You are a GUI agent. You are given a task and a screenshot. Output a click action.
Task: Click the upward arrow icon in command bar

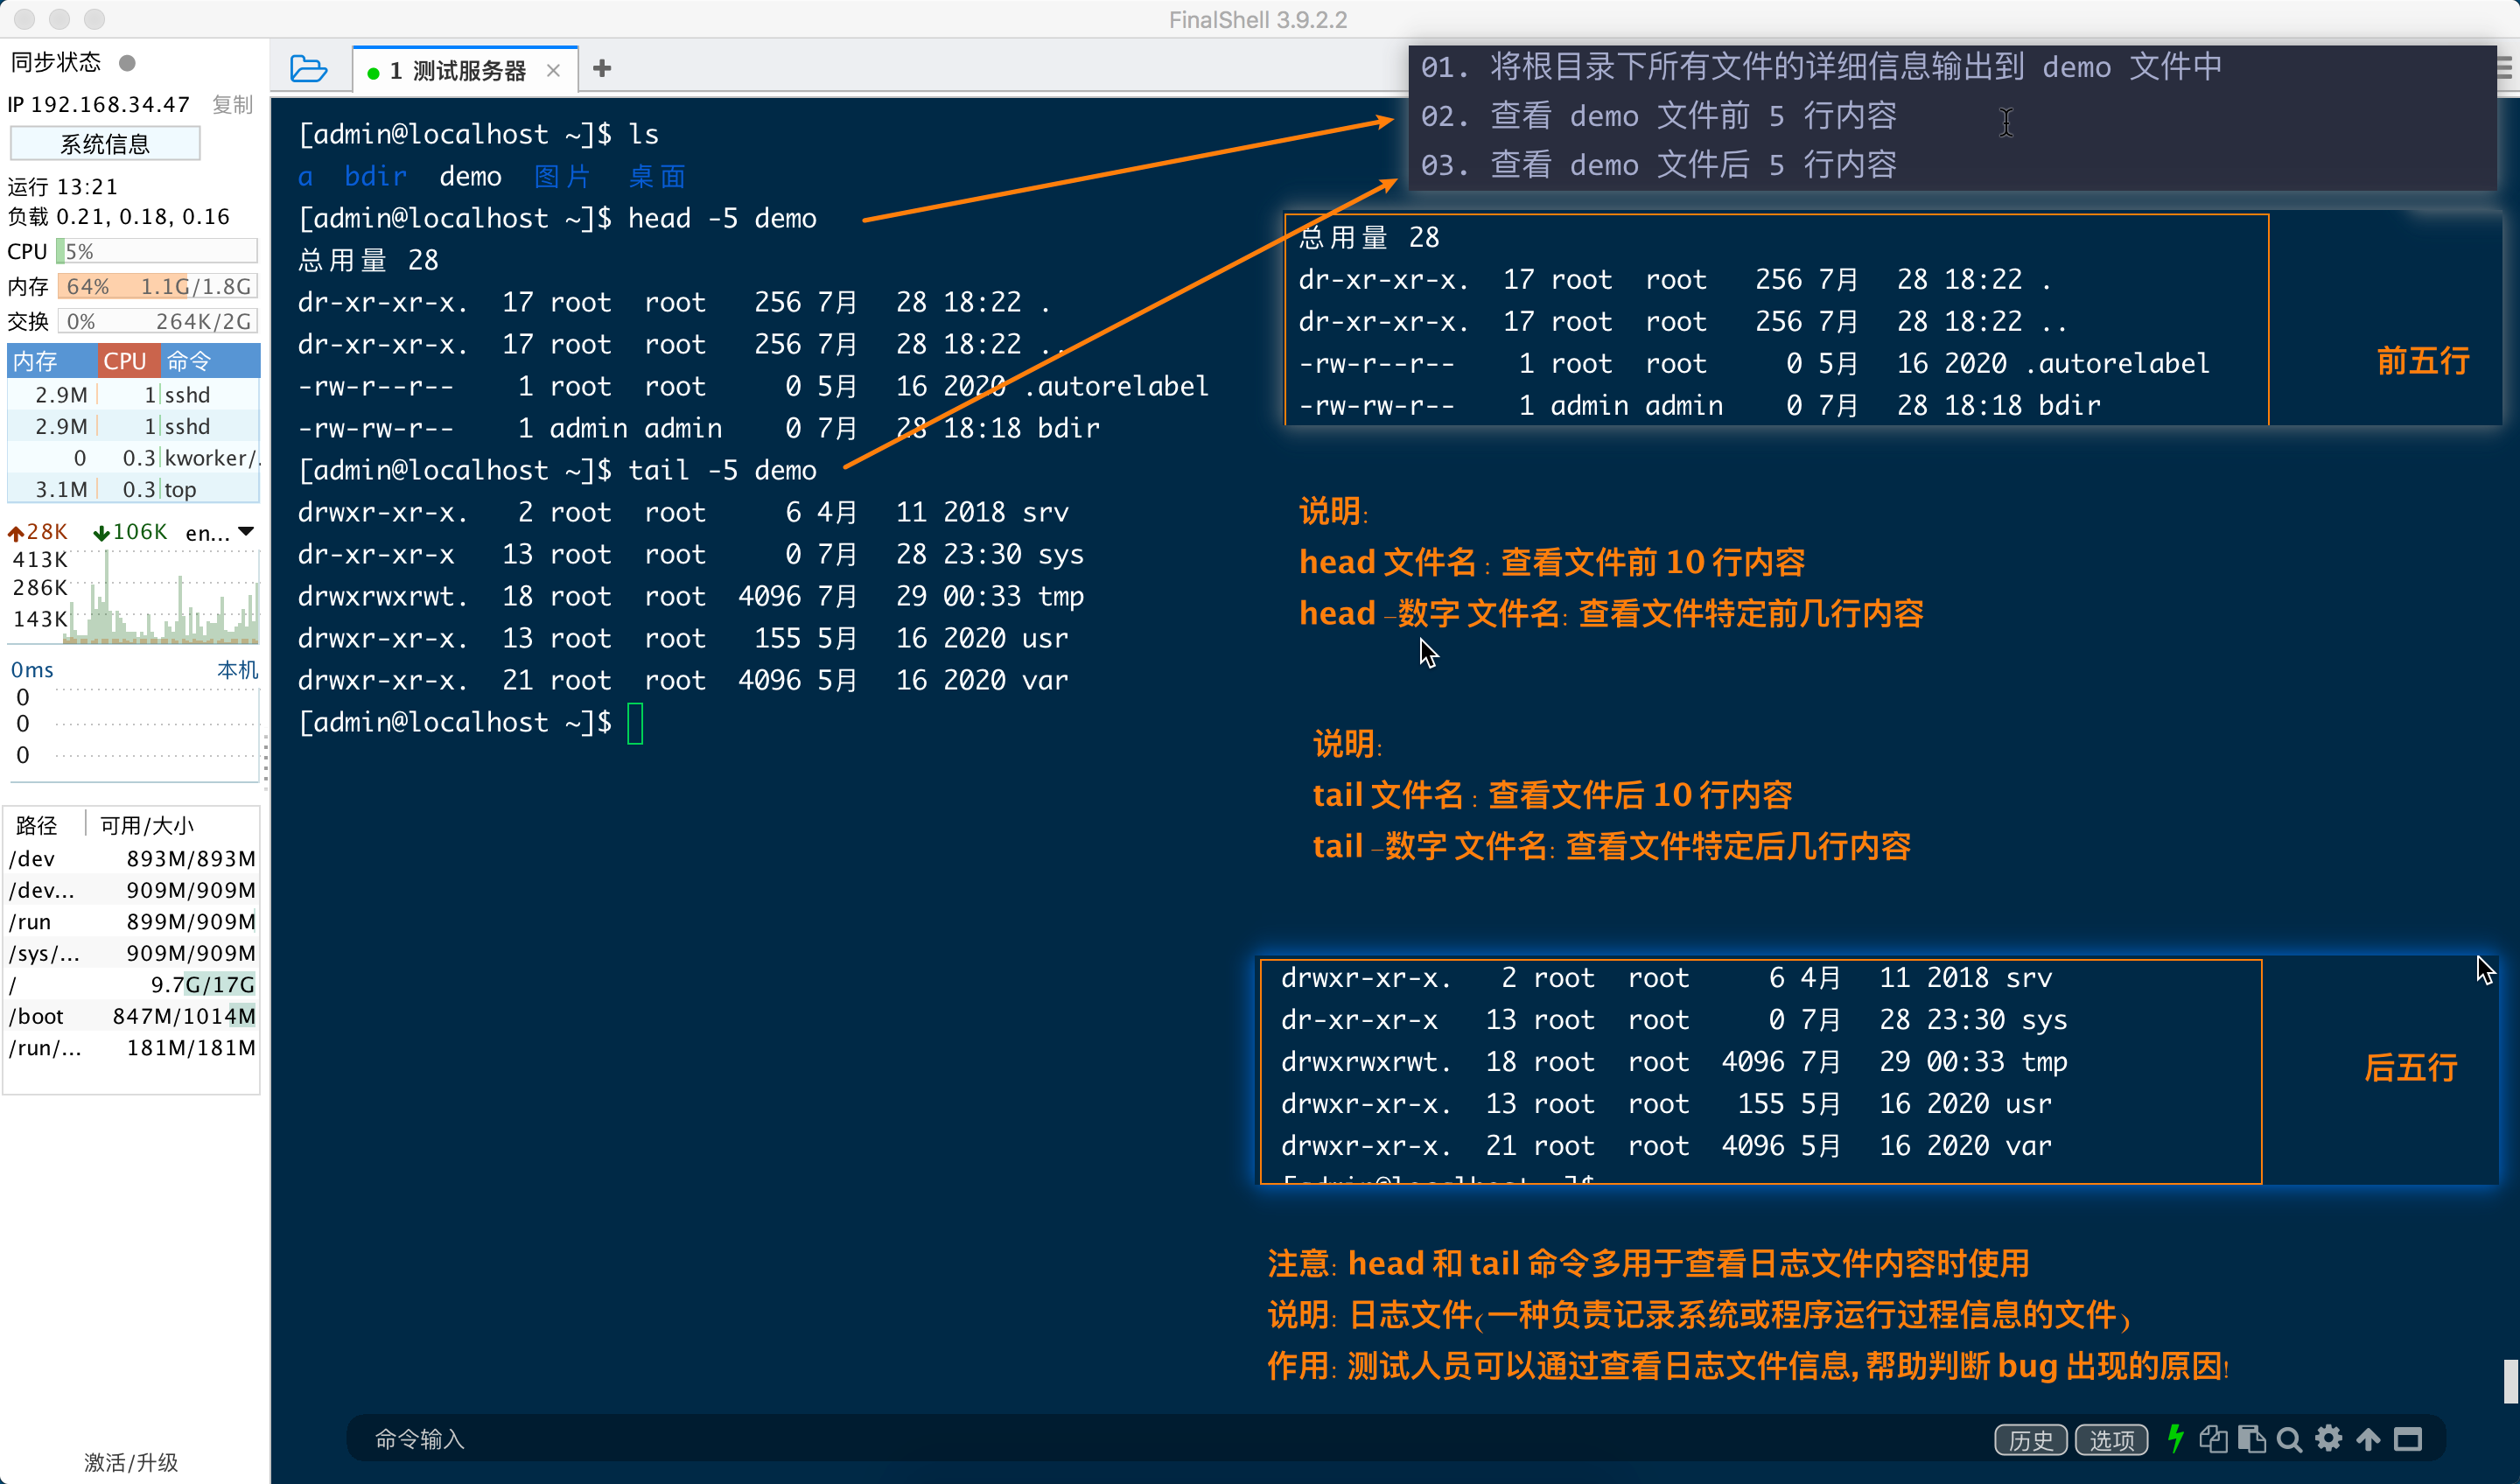[x=2368, y=1439]
